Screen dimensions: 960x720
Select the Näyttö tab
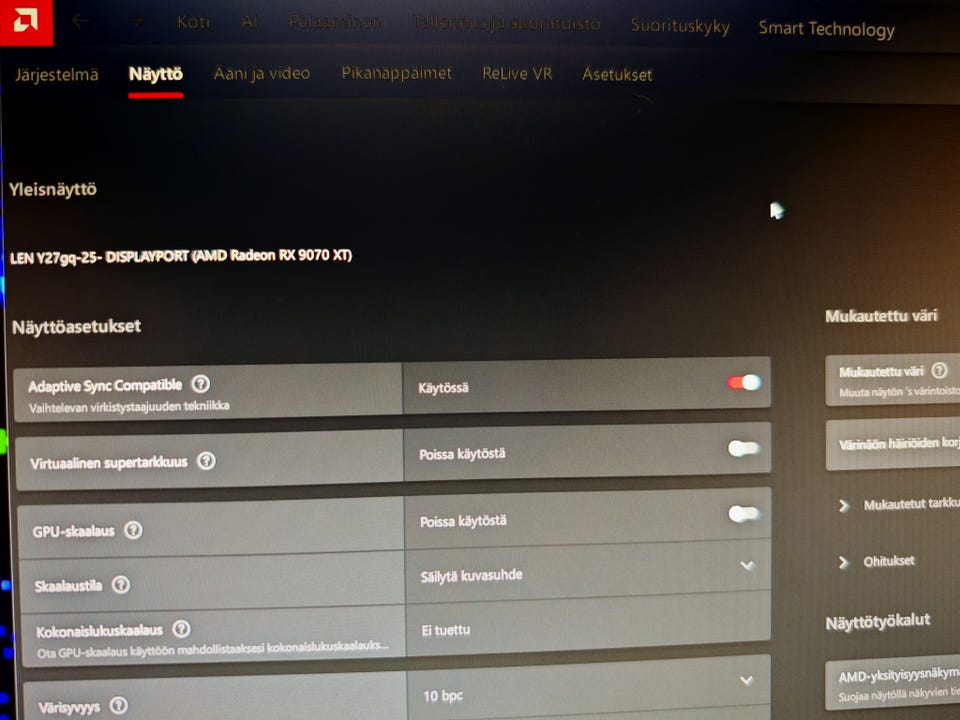156,74
